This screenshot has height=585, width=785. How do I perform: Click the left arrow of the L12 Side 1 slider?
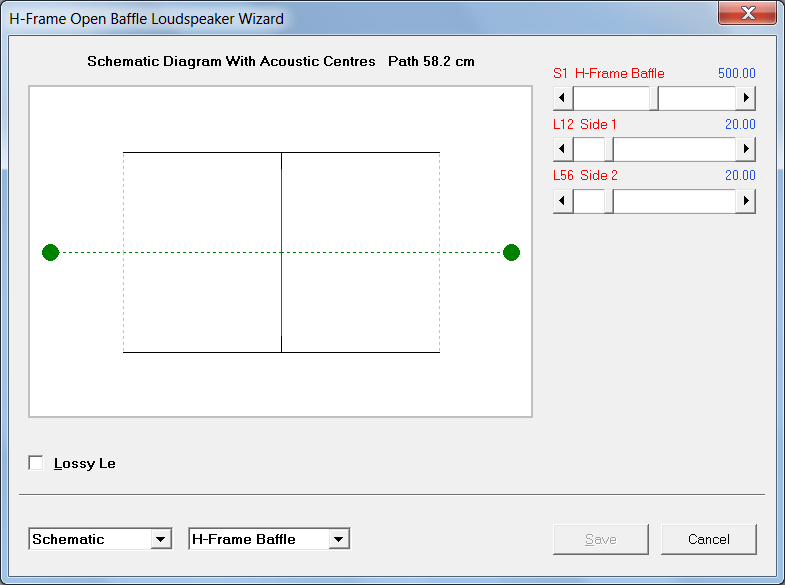[x=563, y=149]
